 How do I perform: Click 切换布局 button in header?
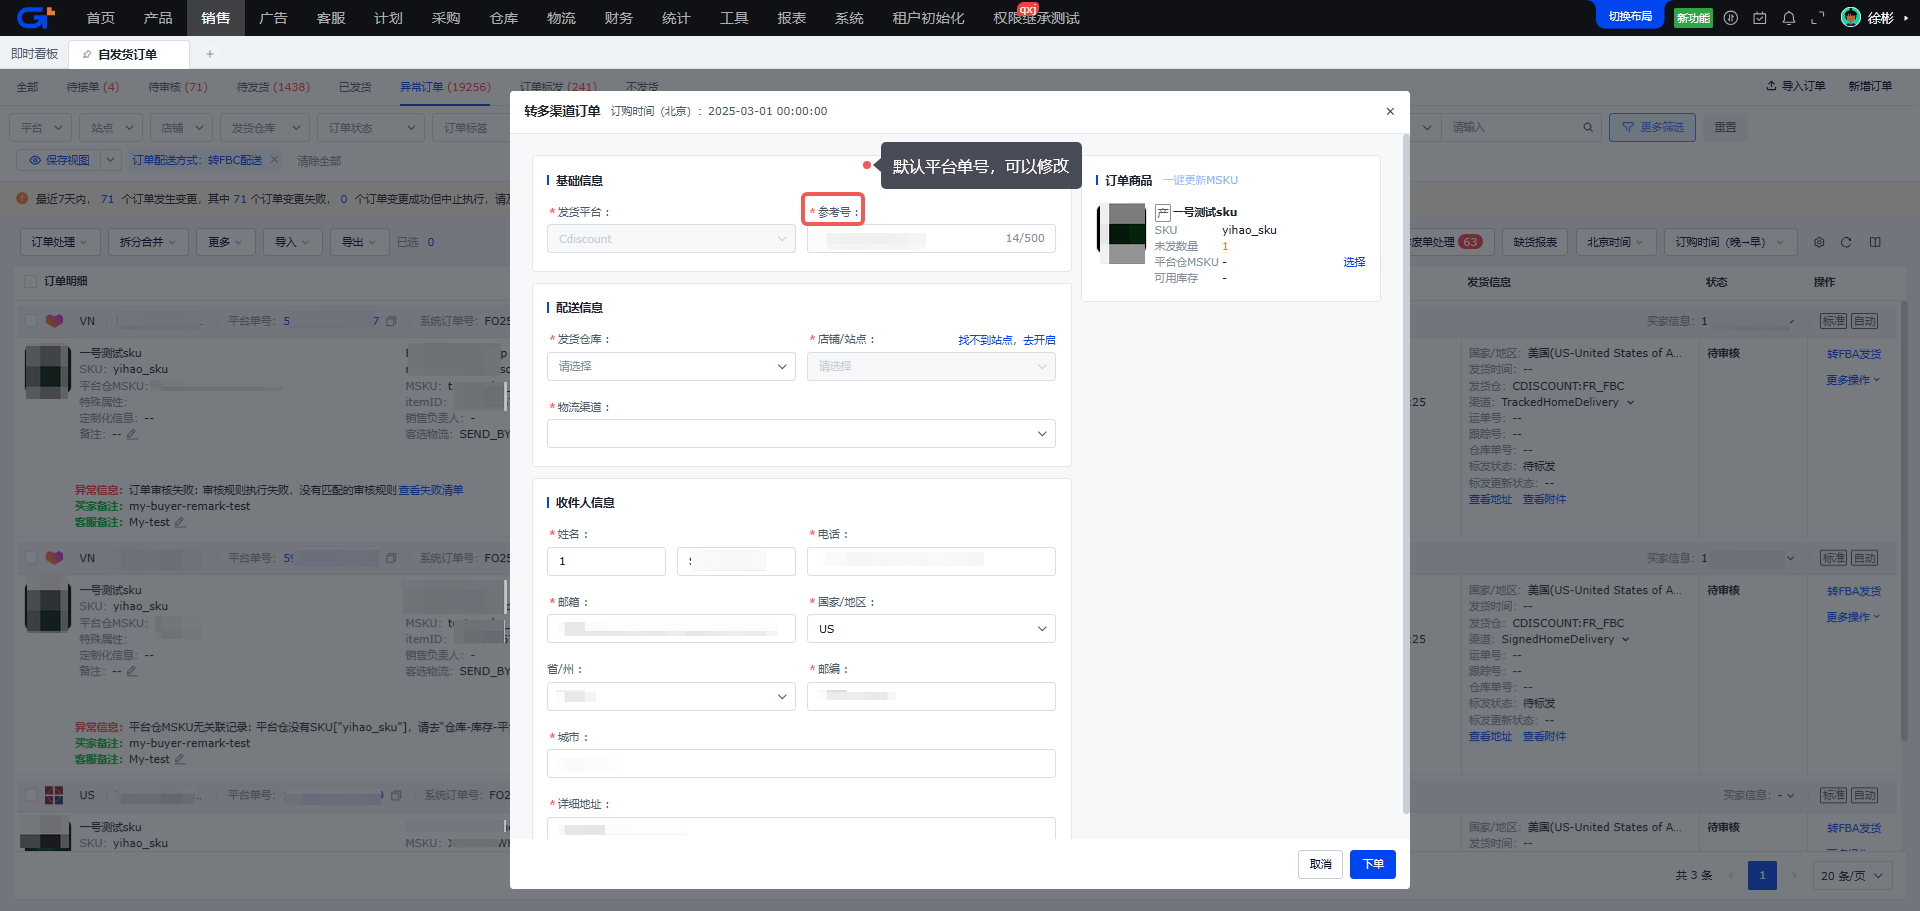click(1630, 16)
